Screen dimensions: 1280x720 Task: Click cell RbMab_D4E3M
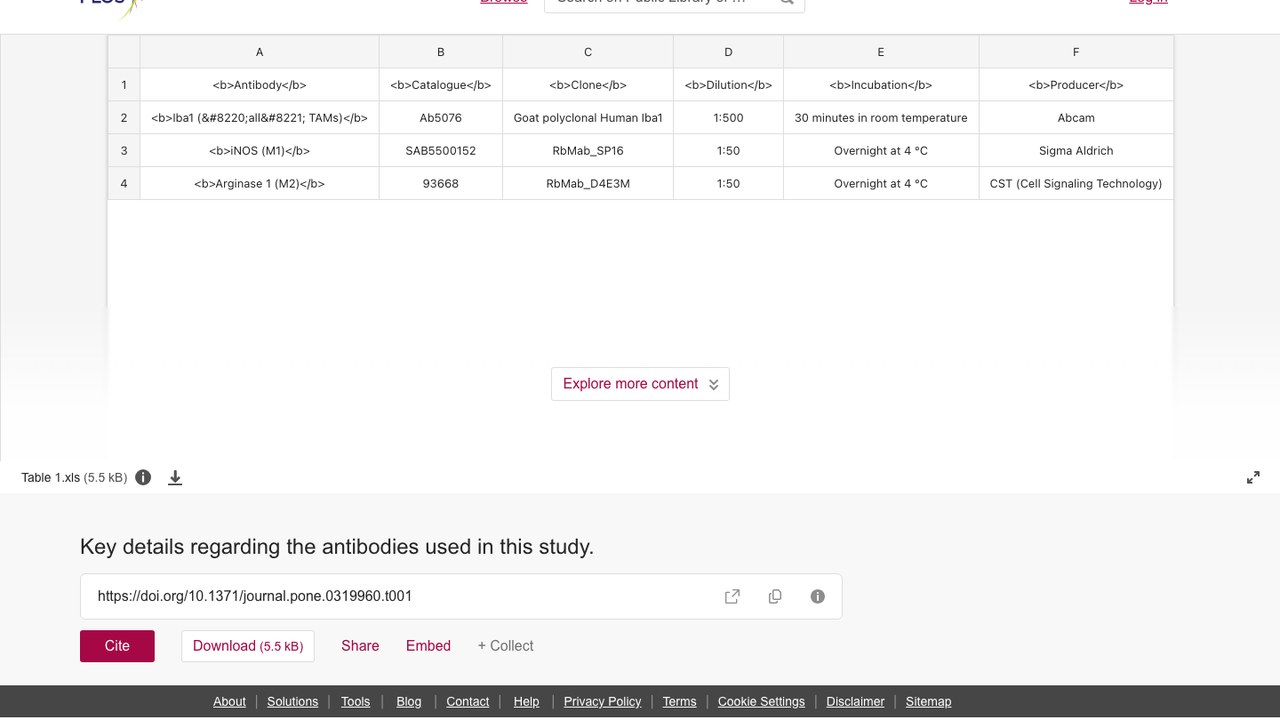tap(588, 184)
